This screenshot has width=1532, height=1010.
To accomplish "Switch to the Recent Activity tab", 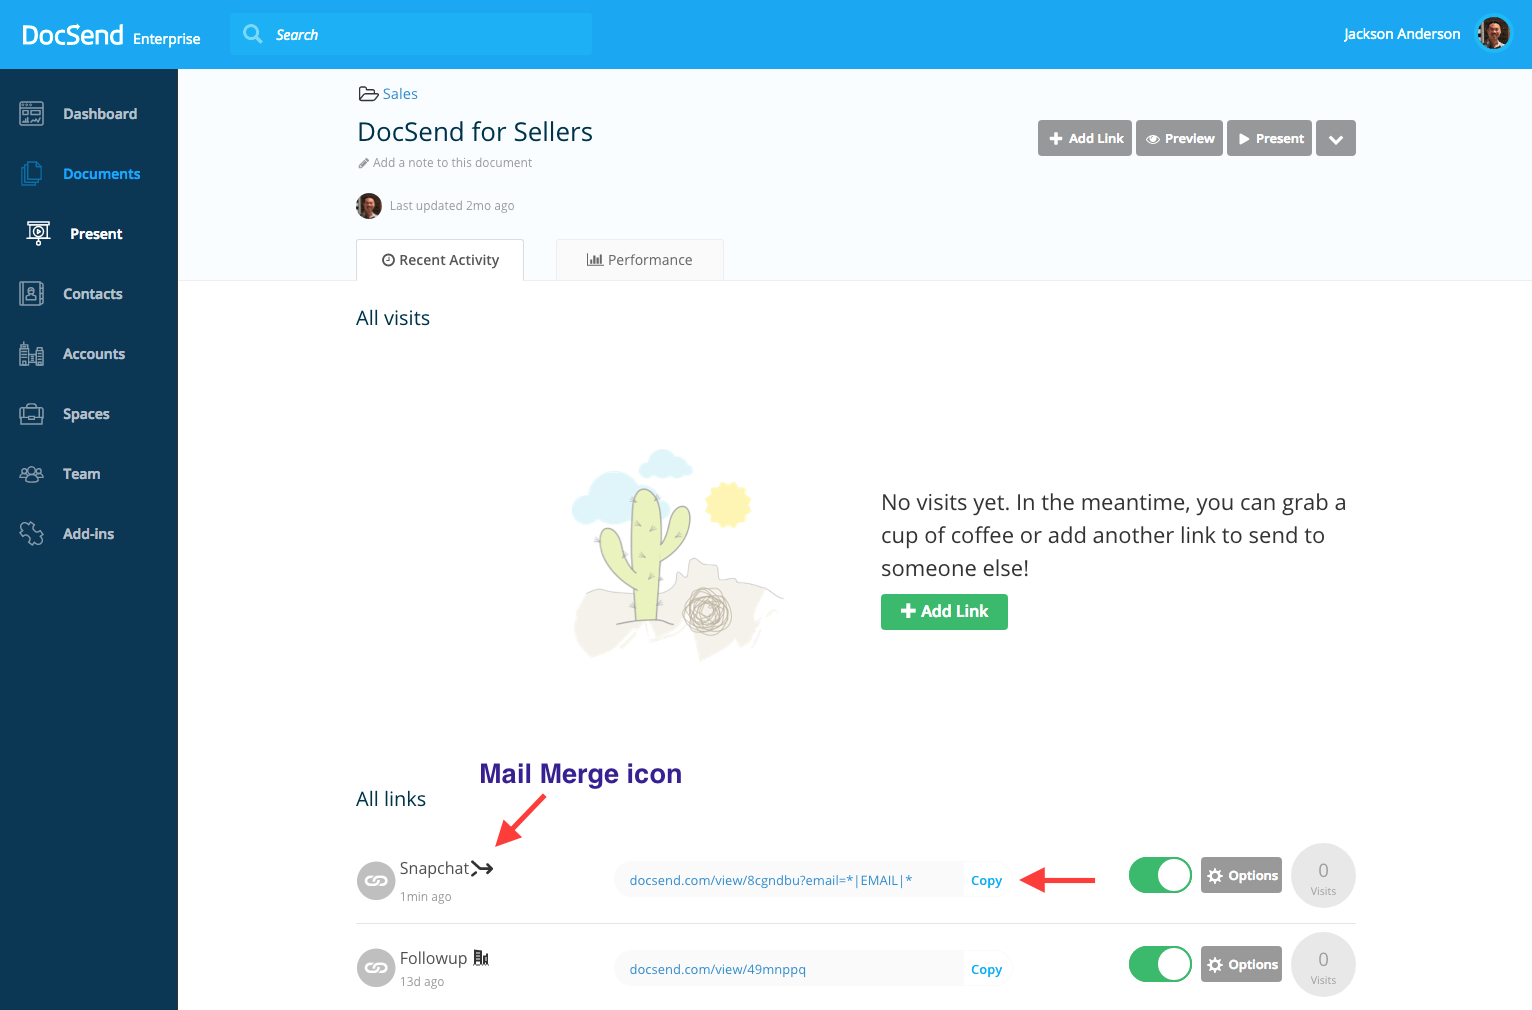I will (440, 260).
